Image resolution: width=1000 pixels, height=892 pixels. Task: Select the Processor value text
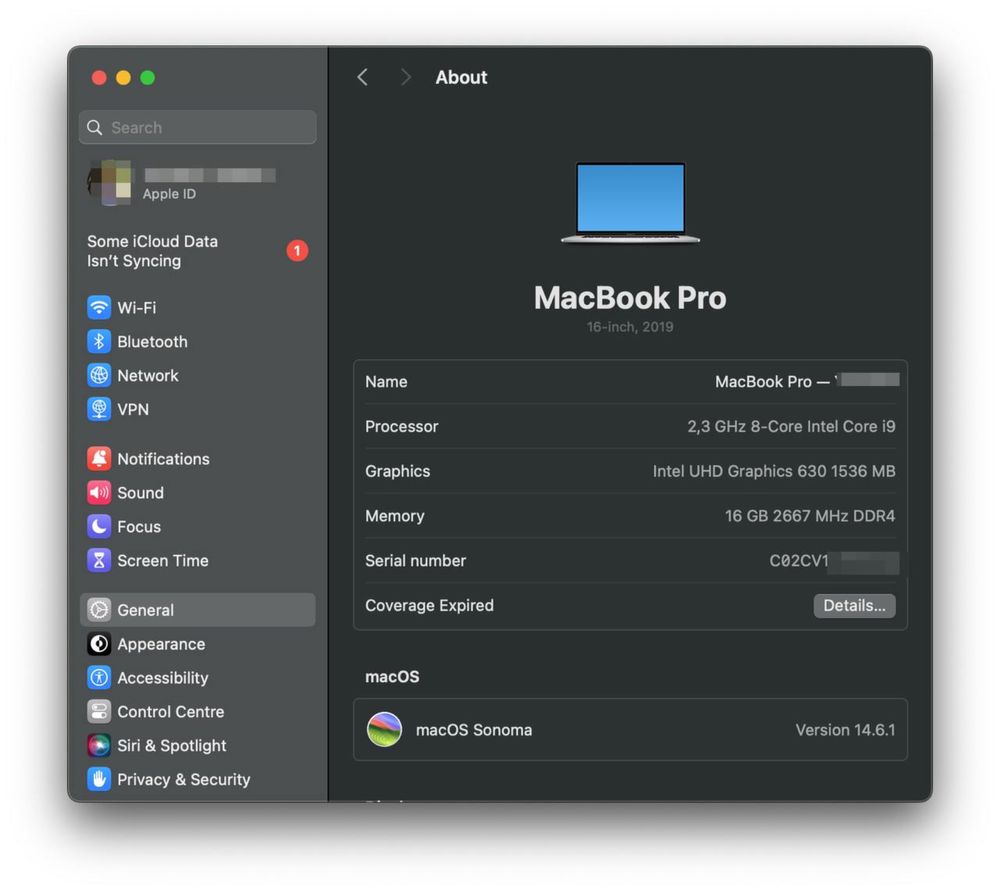[x=791, y=426]
